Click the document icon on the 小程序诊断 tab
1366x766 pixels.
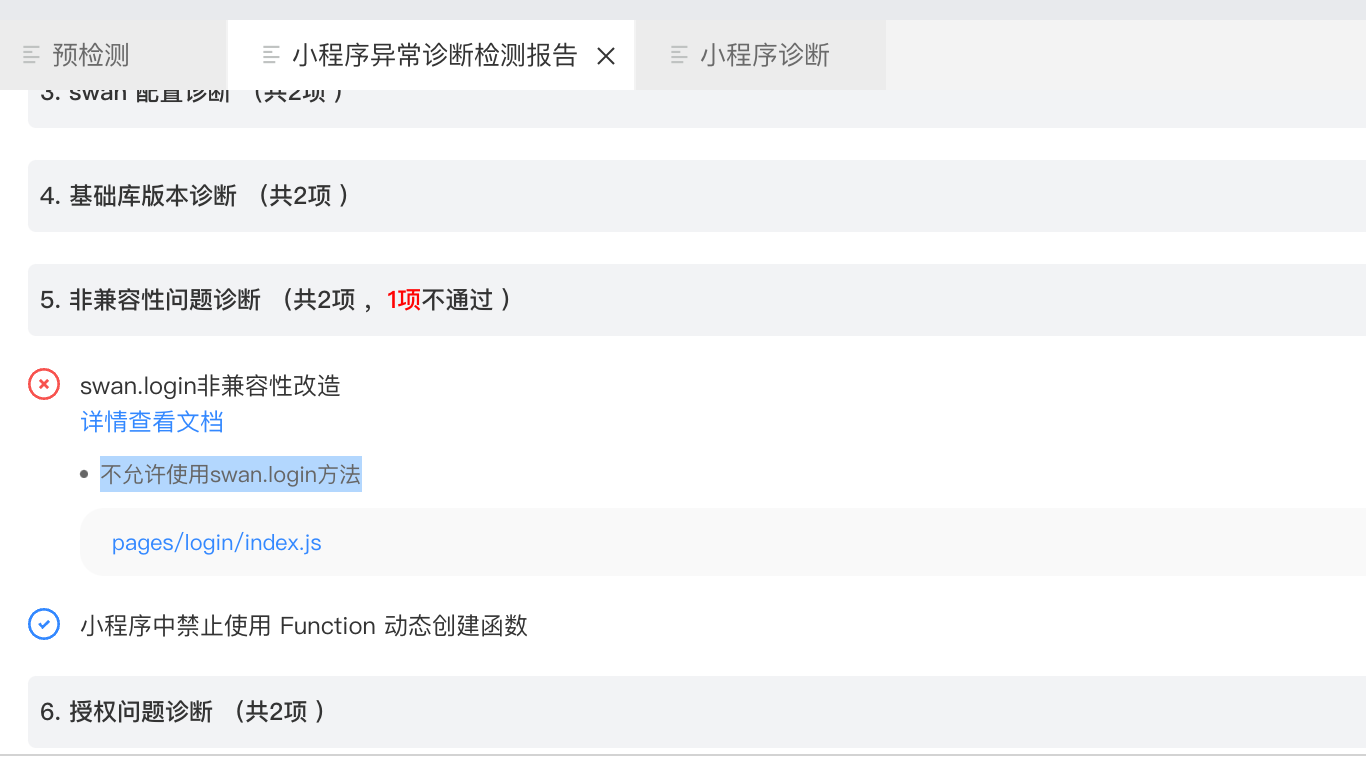pyautogui.click(x=681, y=55)
